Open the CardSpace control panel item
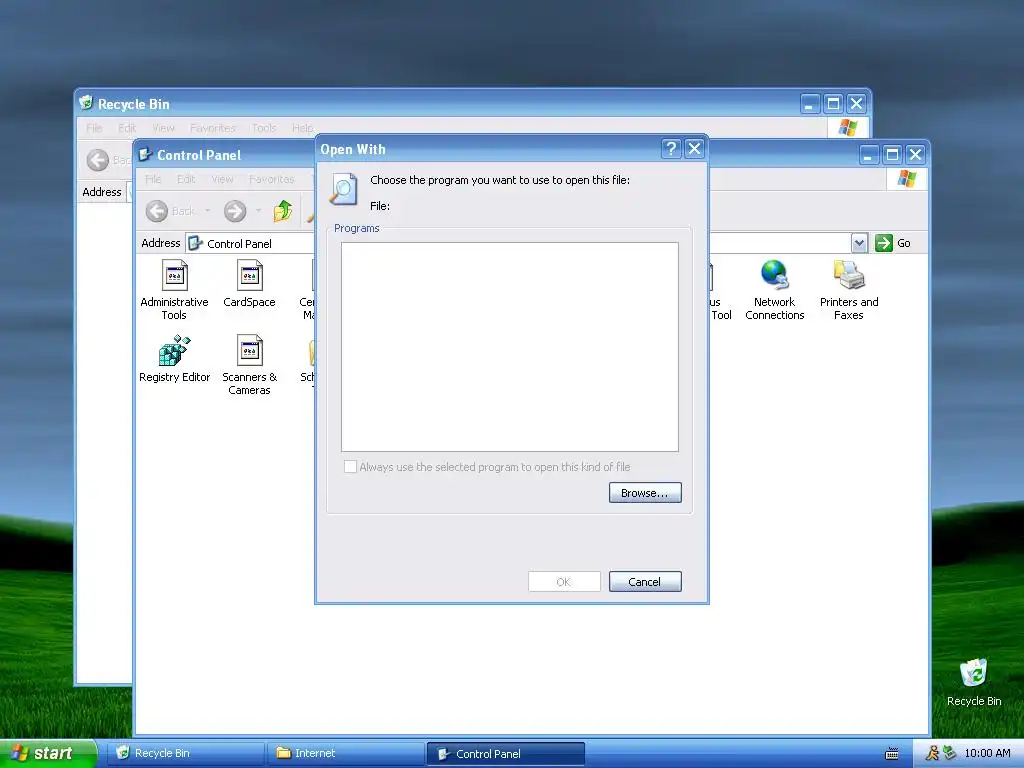The width and height of the screenshot is (1024, 768). click(249, 283)
